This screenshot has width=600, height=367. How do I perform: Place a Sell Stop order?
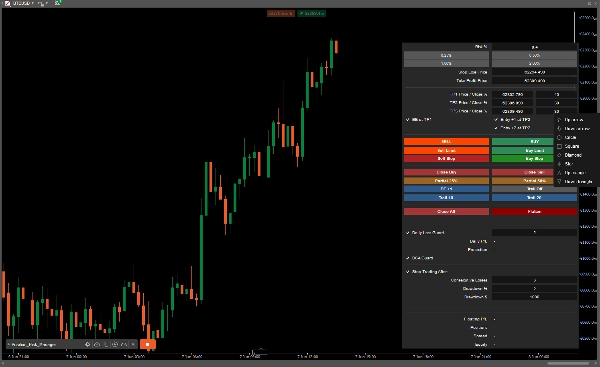[446, 158]
